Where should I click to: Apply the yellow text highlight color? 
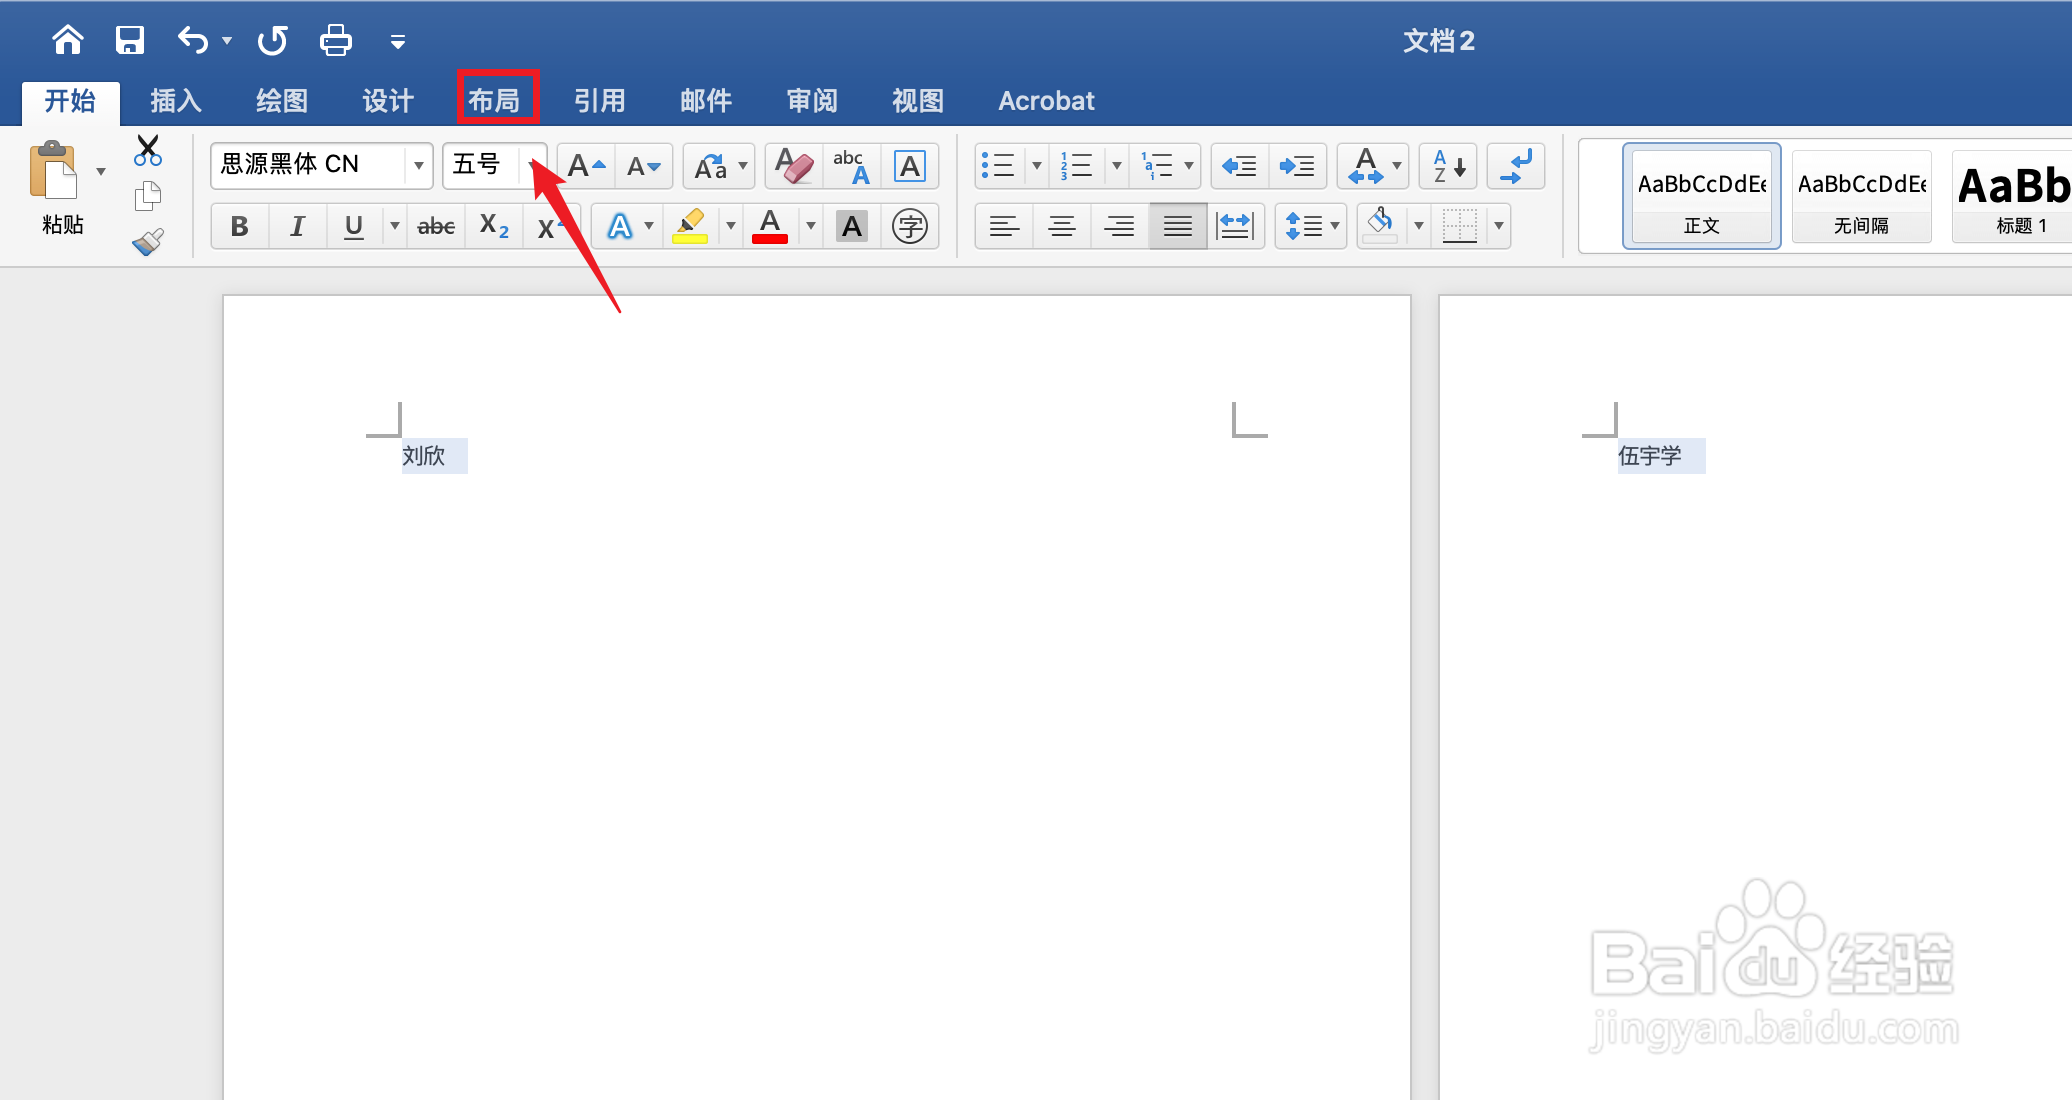[690, 226]
